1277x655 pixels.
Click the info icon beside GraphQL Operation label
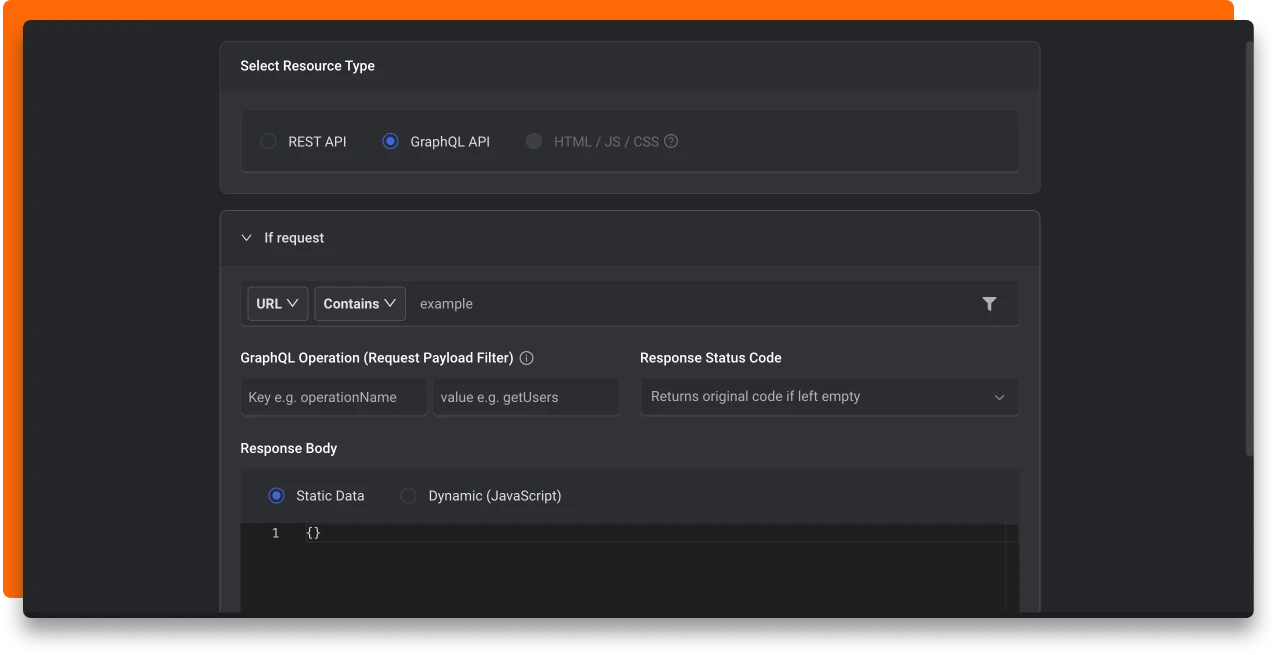click(527, 358)
